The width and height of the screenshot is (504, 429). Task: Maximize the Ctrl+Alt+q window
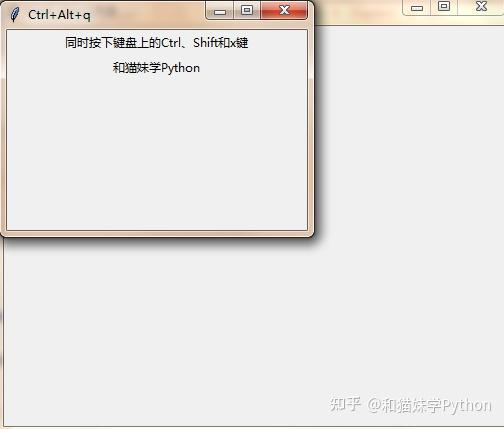pyautogui.click(x=247, y=10)
